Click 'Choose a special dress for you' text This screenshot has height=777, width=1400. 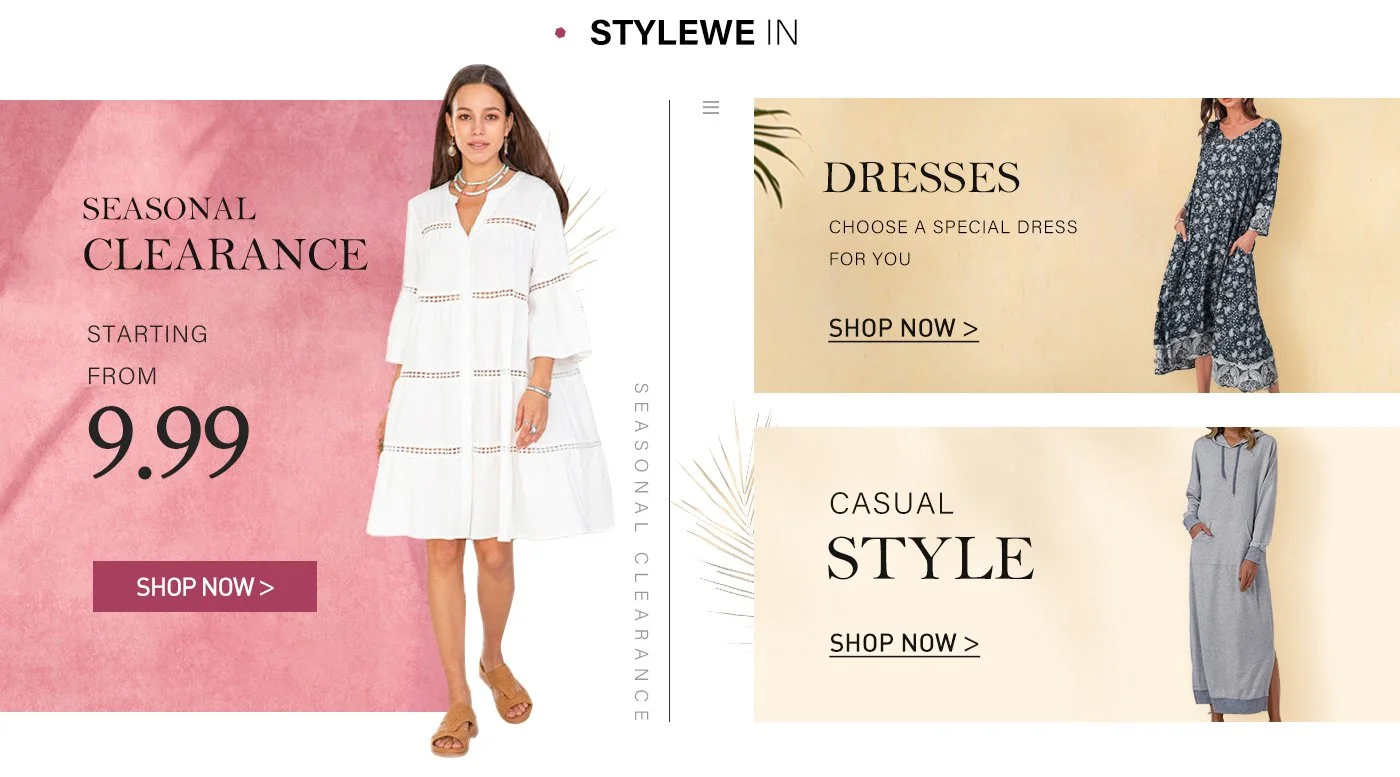(953, 243)
